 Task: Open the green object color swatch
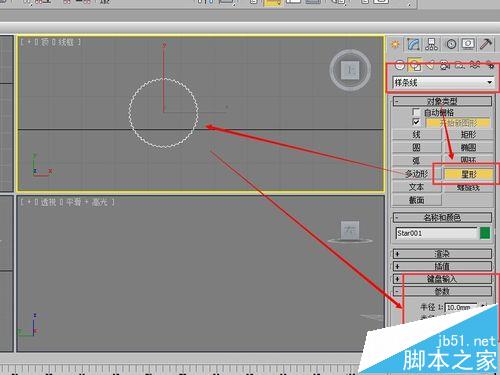click(x=485, y=233)
